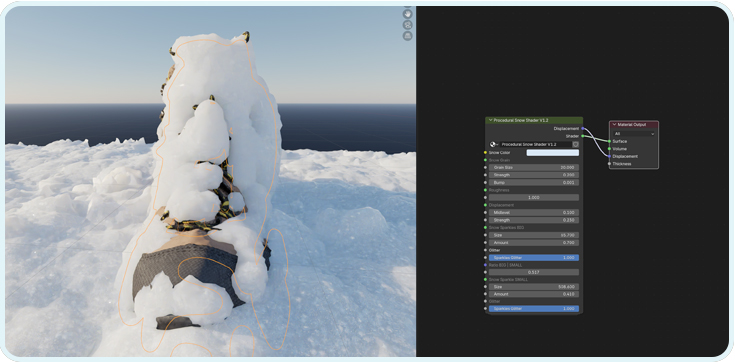The height and width of the screenshot is (362, 735).
Task: Click the node group name field
Action: point(536,145)
